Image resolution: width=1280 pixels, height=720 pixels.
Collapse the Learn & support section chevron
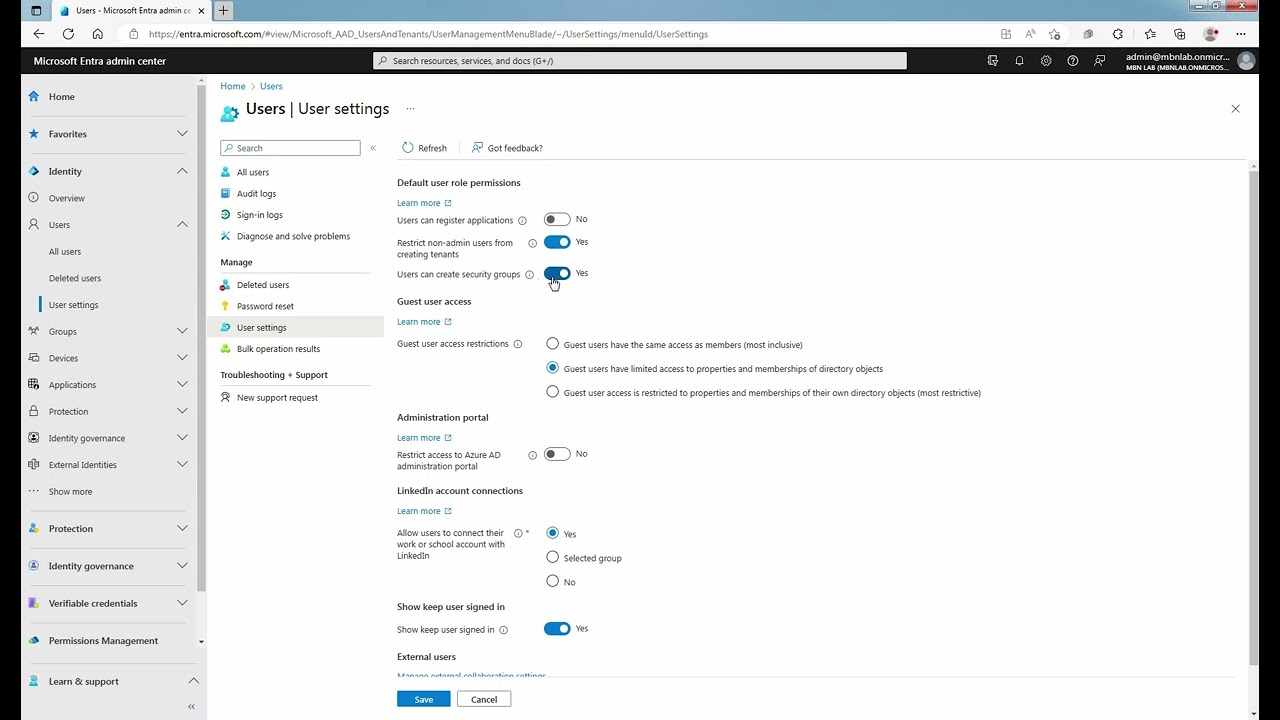click(193, 681)
